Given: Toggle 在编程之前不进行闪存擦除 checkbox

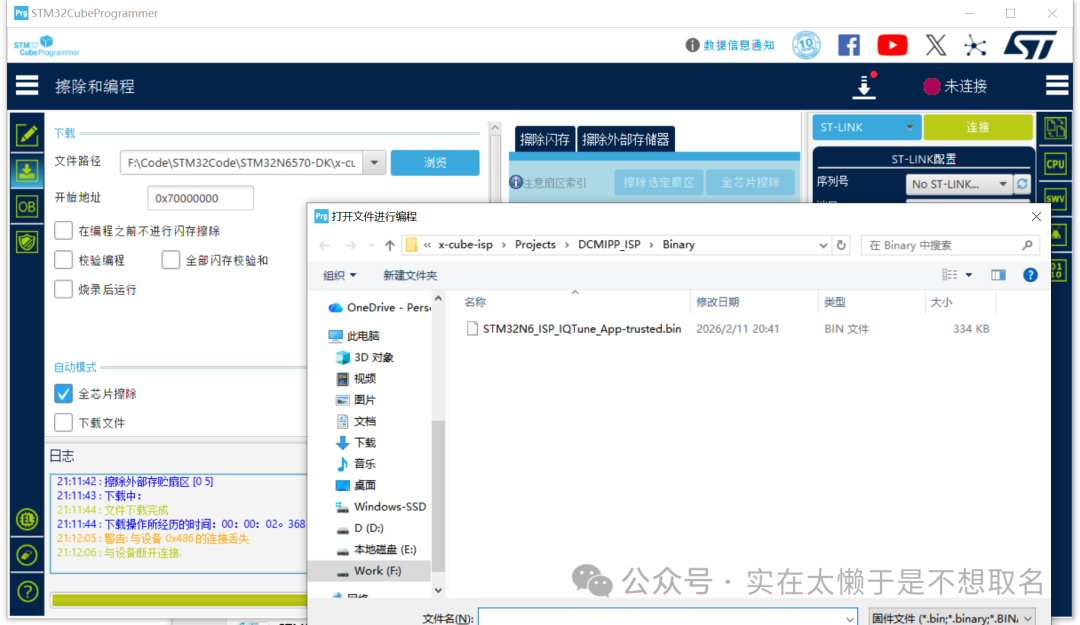Looking at the screenshot, I should tap(63, 230).
